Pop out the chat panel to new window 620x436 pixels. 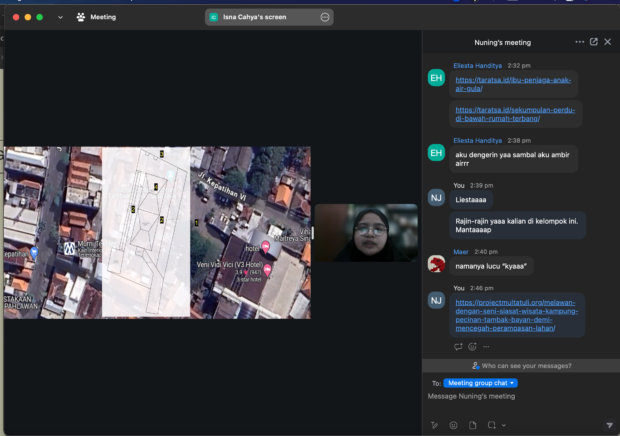(x=594, y=42)
